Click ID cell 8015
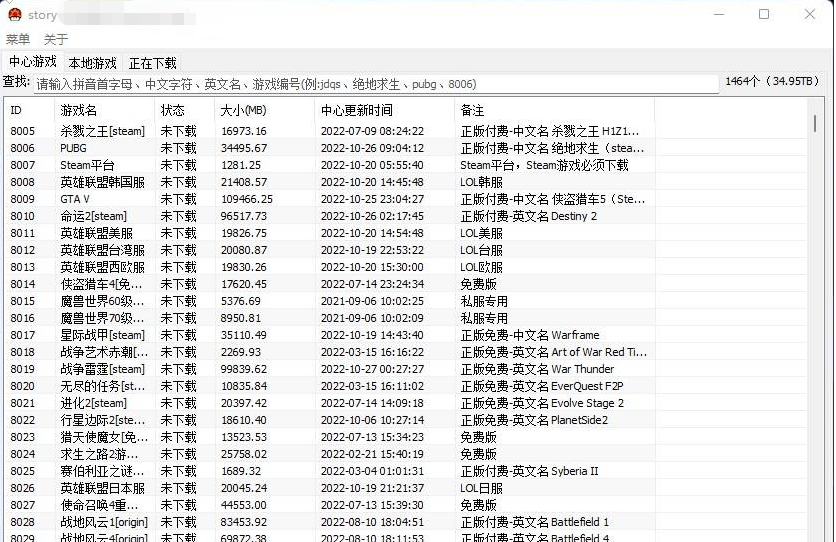Image resolution: width=836 pixels, height=542 pixels. pos(22,301)
